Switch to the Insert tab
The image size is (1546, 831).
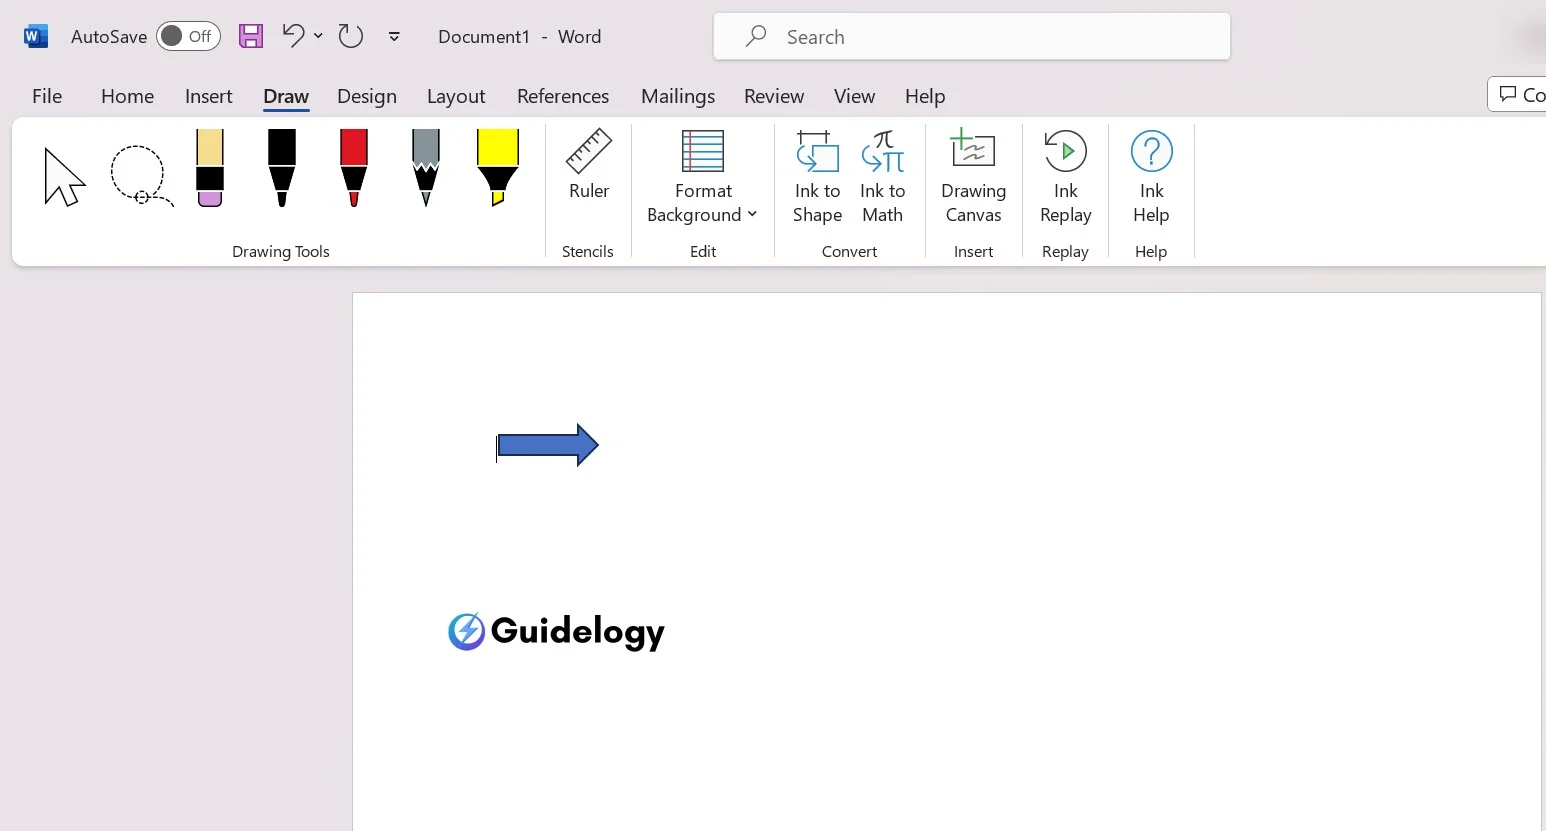coord(209,96)
